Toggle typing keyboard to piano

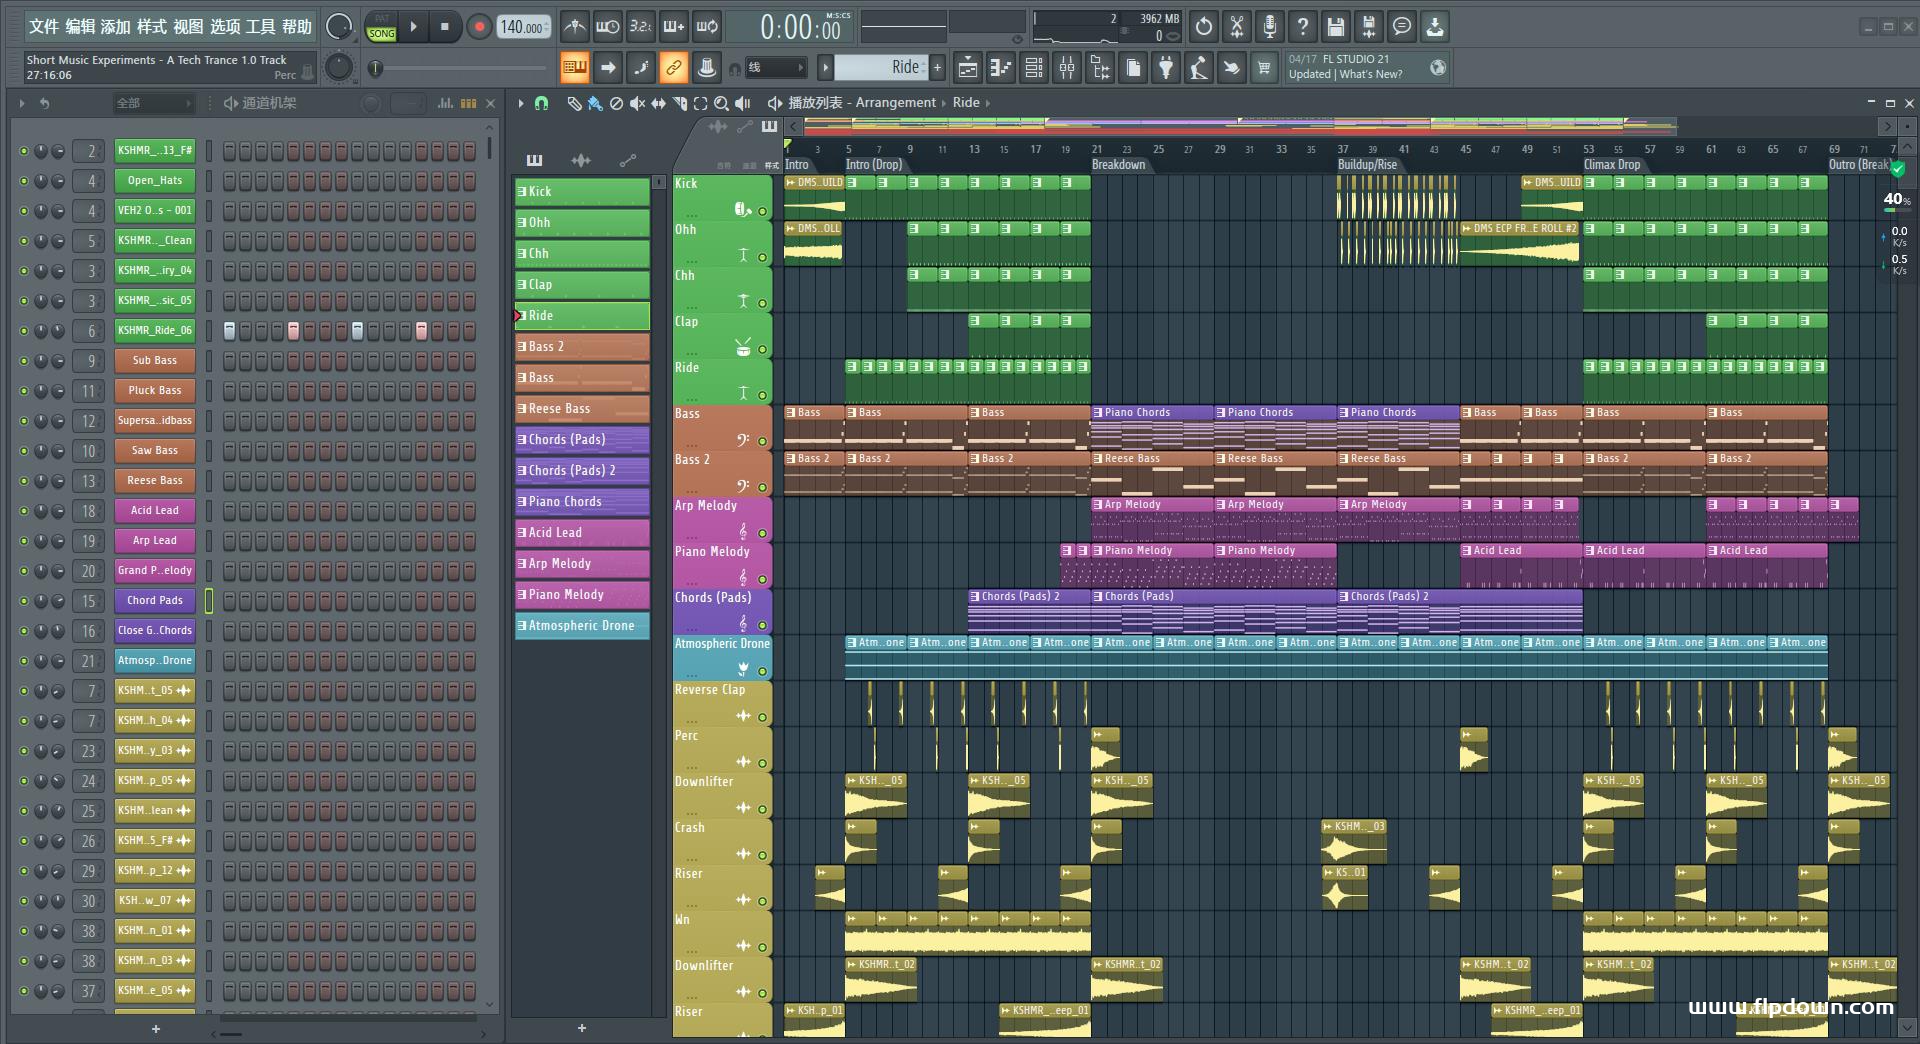tap(574, 68)
